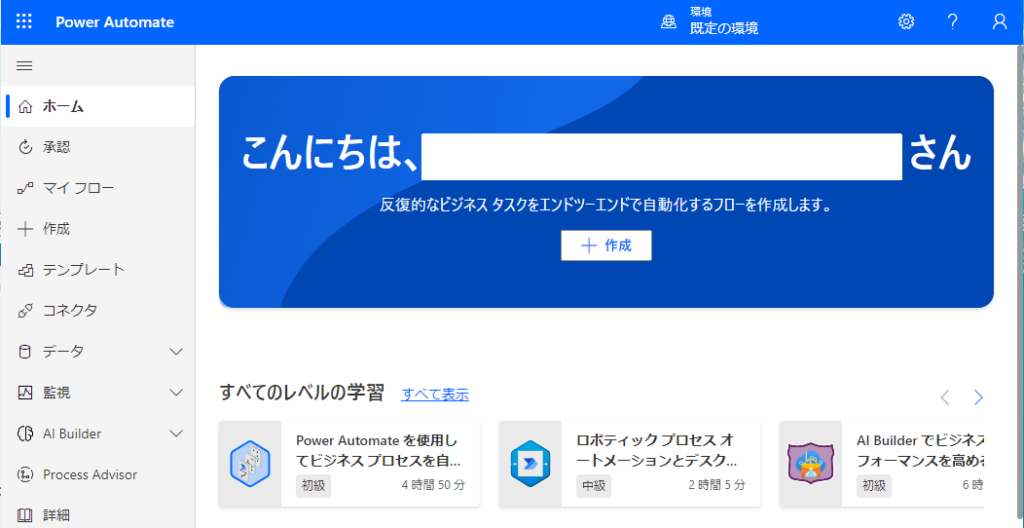Open Process Advisor in the sidebar

[x=98, y=474]
